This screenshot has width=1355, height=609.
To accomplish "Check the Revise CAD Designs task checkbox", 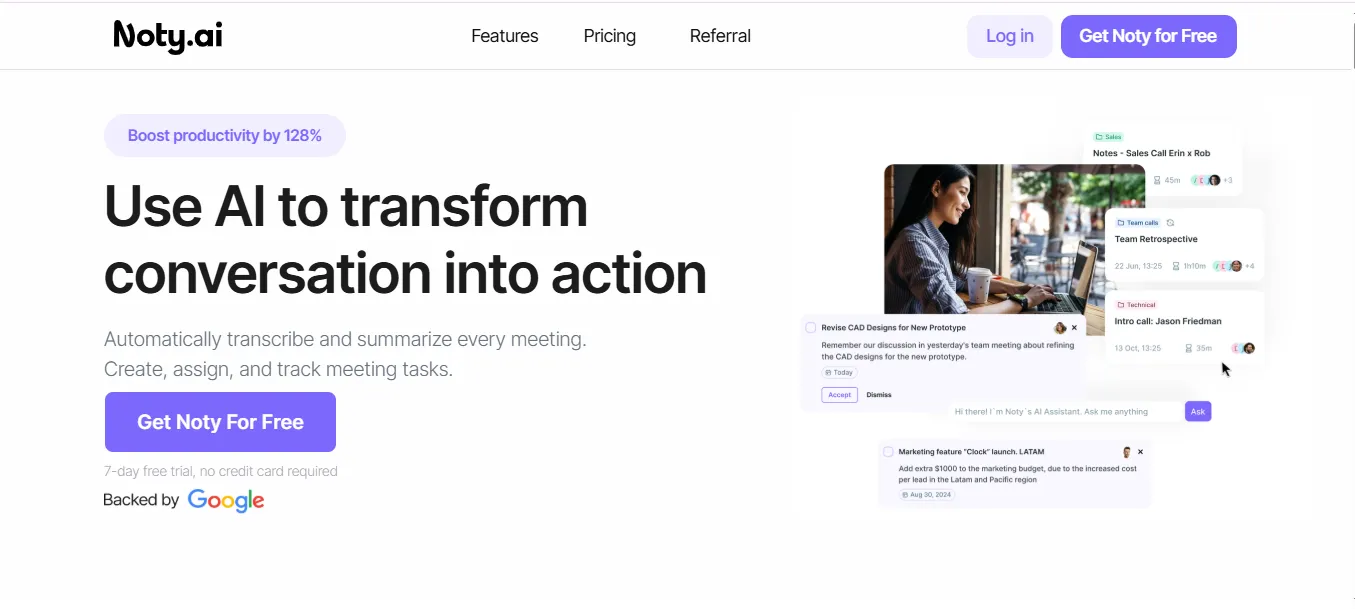I will click(811, 328).
